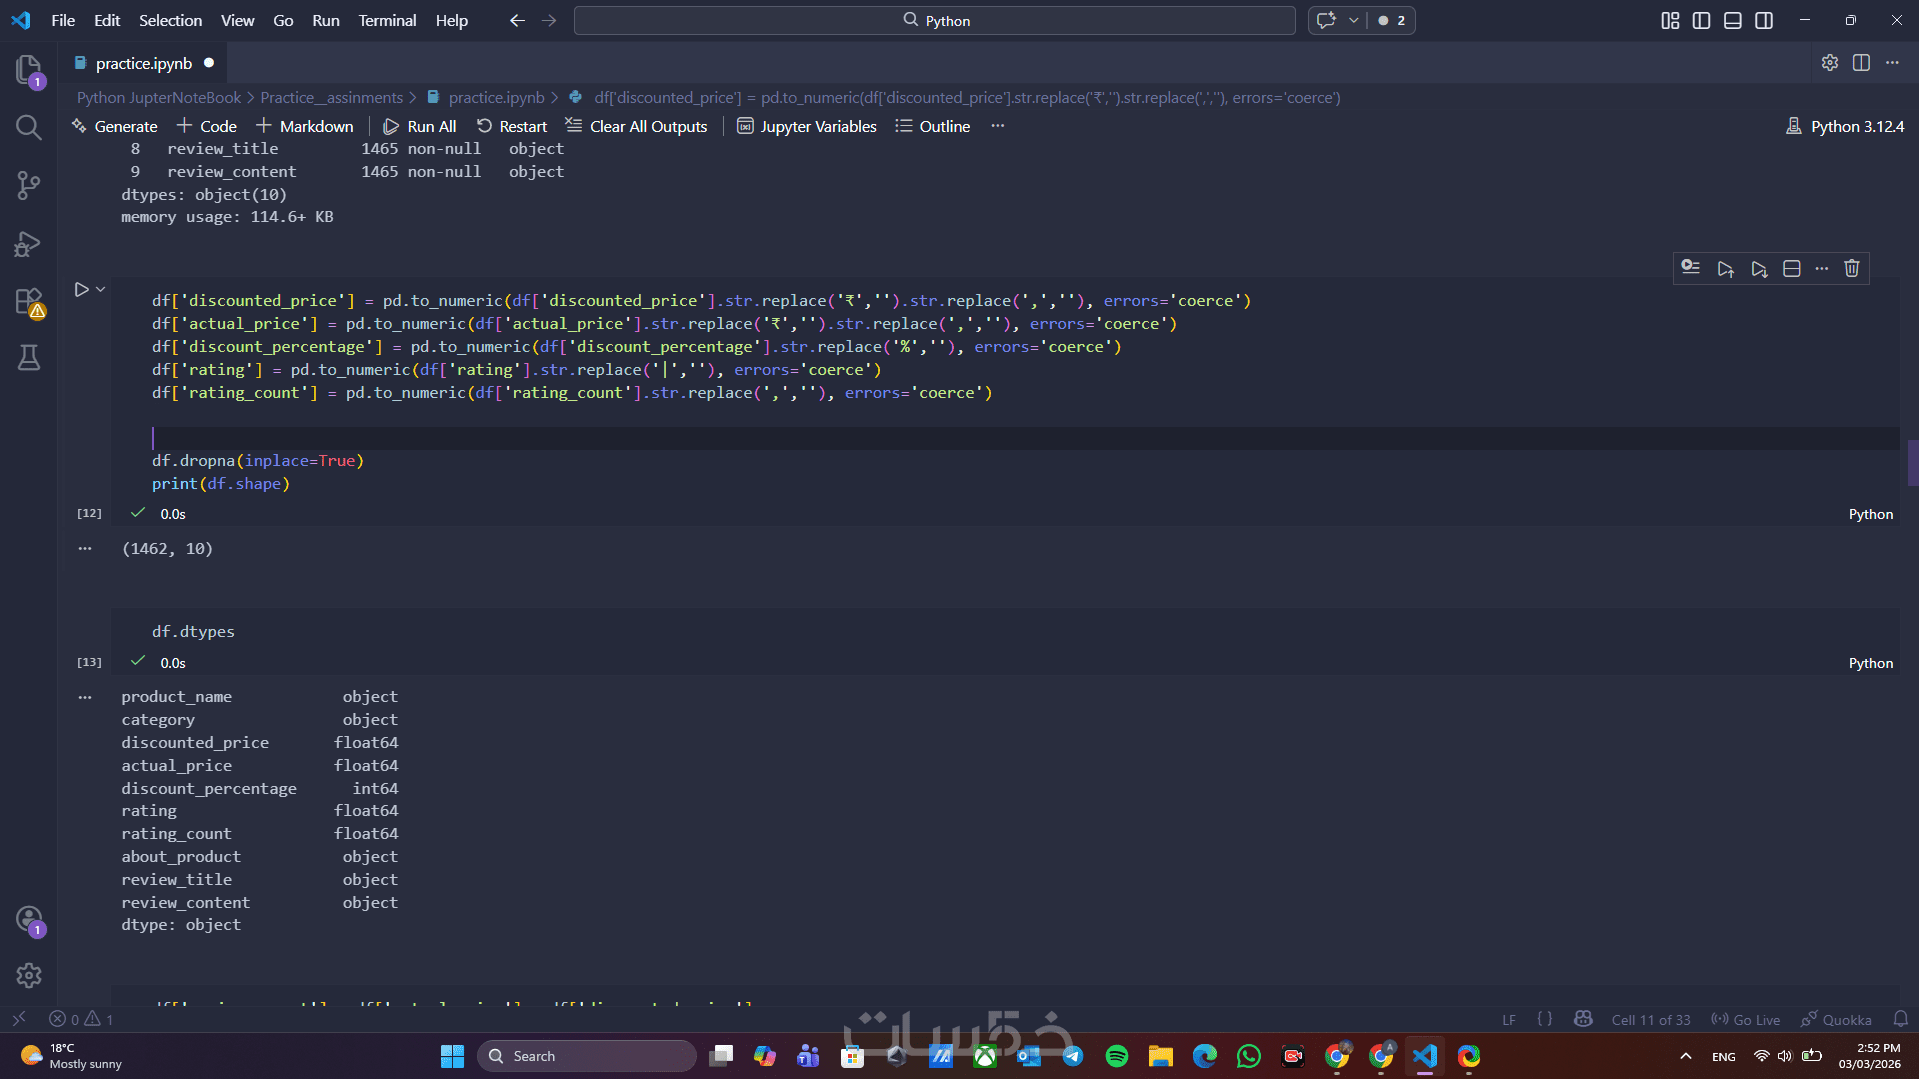Image resolution: width=1919 pixels, height=1079 pixels.
Task: Open the Run and Debug view
Action: 28,244
